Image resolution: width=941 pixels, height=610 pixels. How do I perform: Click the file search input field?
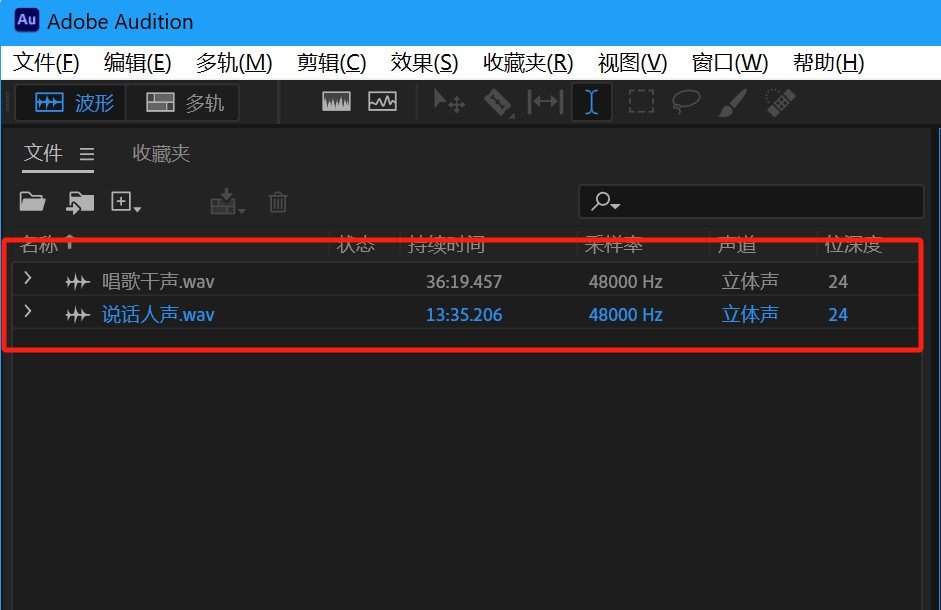760,202
